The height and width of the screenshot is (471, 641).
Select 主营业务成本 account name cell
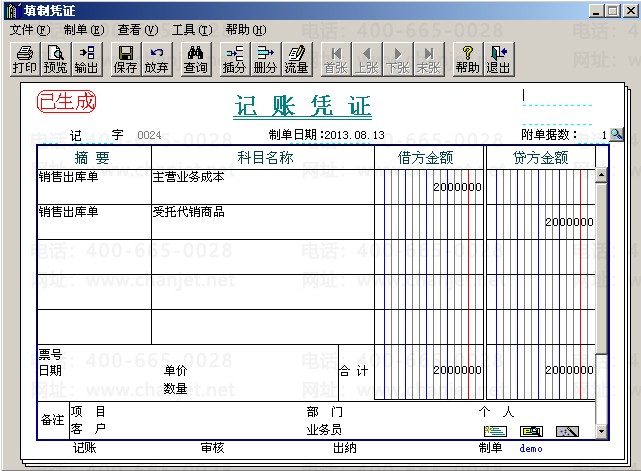pyautogui.click(x=263, y=187)
